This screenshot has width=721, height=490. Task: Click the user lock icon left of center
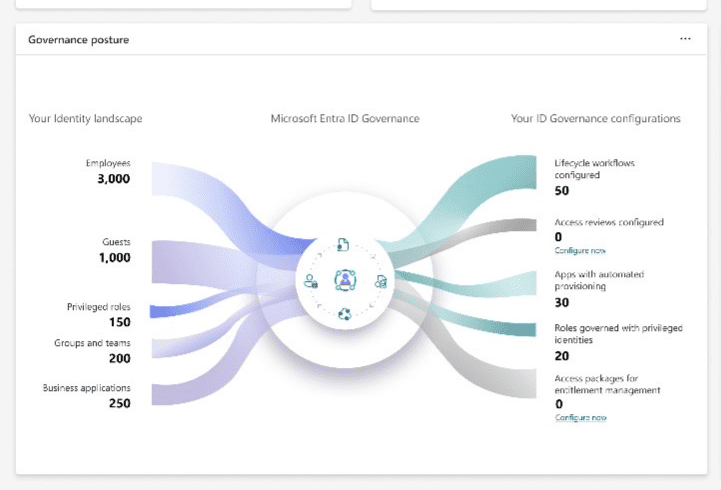pyautogui.click(x=311, y=281)
